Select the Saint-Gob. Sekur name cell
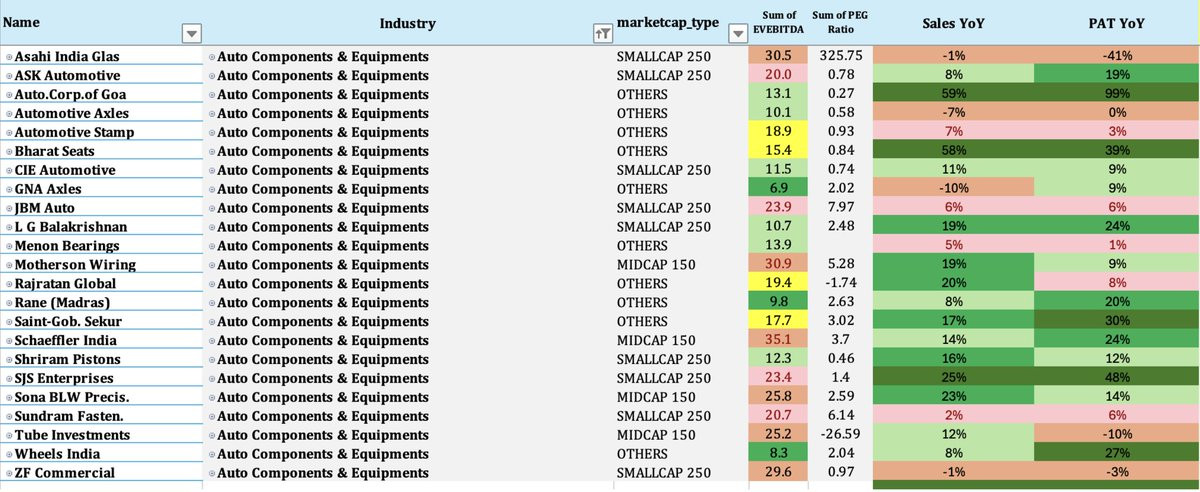 pyautogui.click(x=102, y=322)
